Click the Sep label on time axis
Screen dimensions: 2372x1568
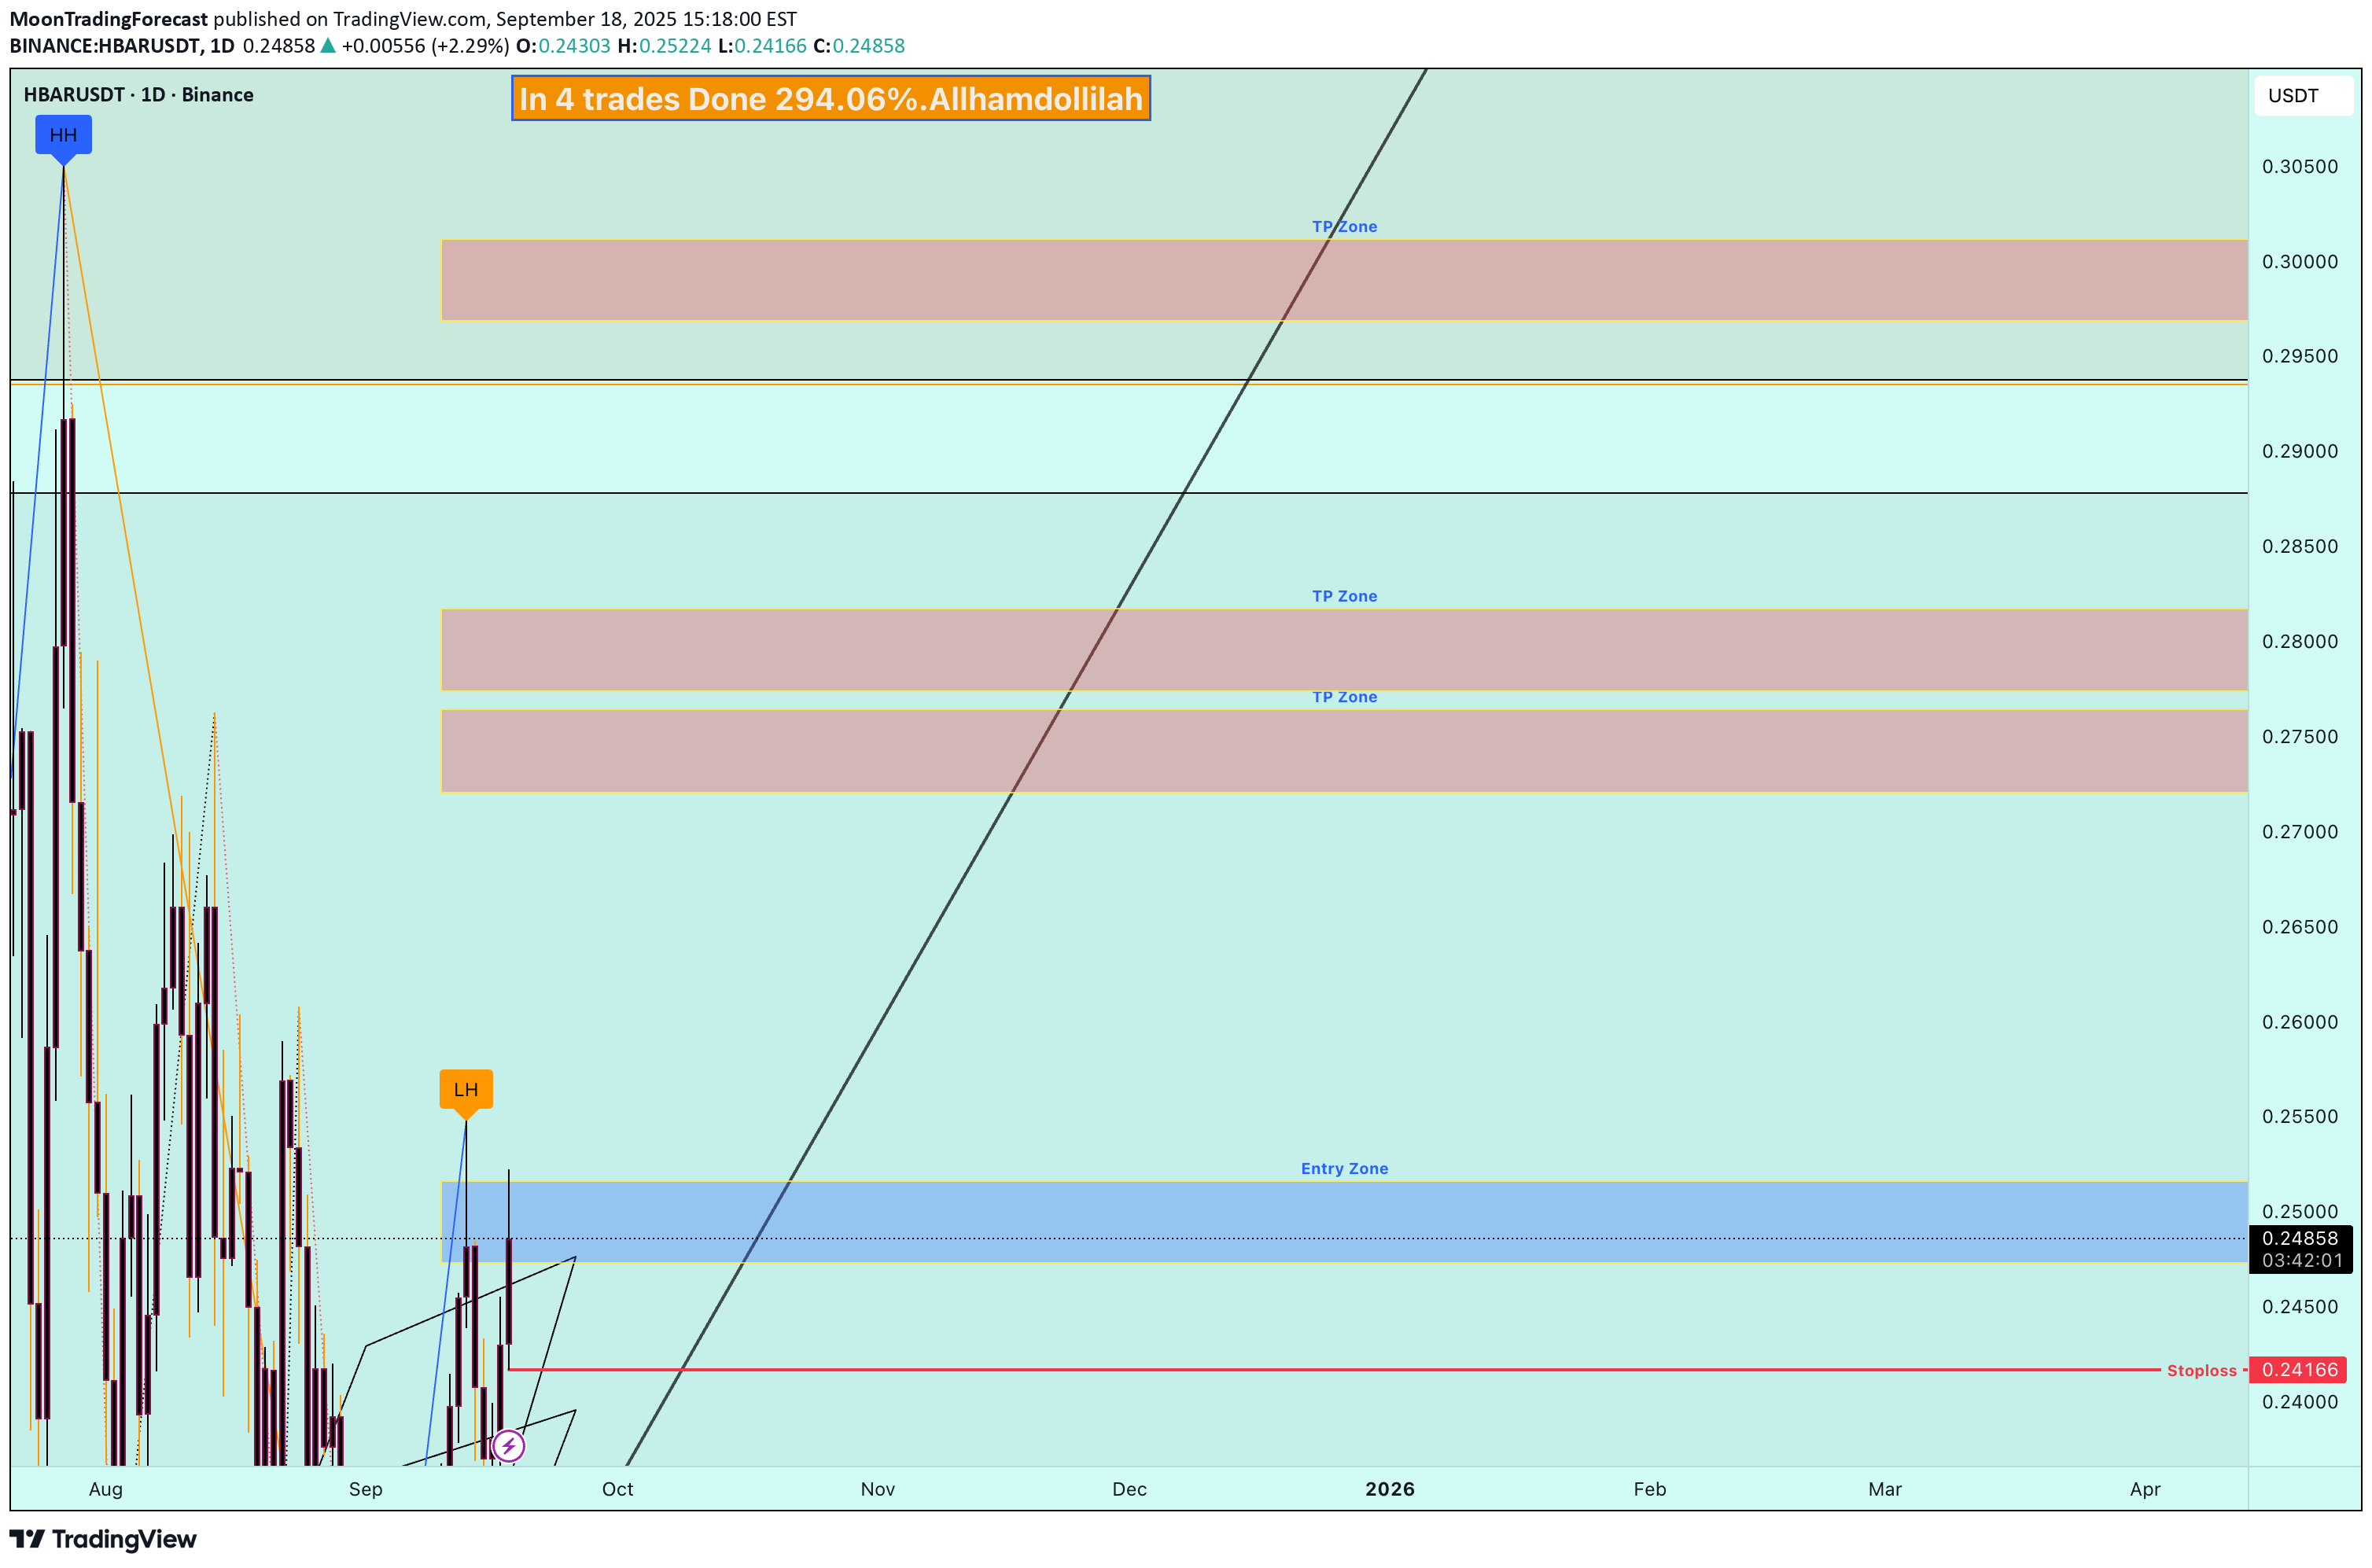click(x=366, y=1489)
